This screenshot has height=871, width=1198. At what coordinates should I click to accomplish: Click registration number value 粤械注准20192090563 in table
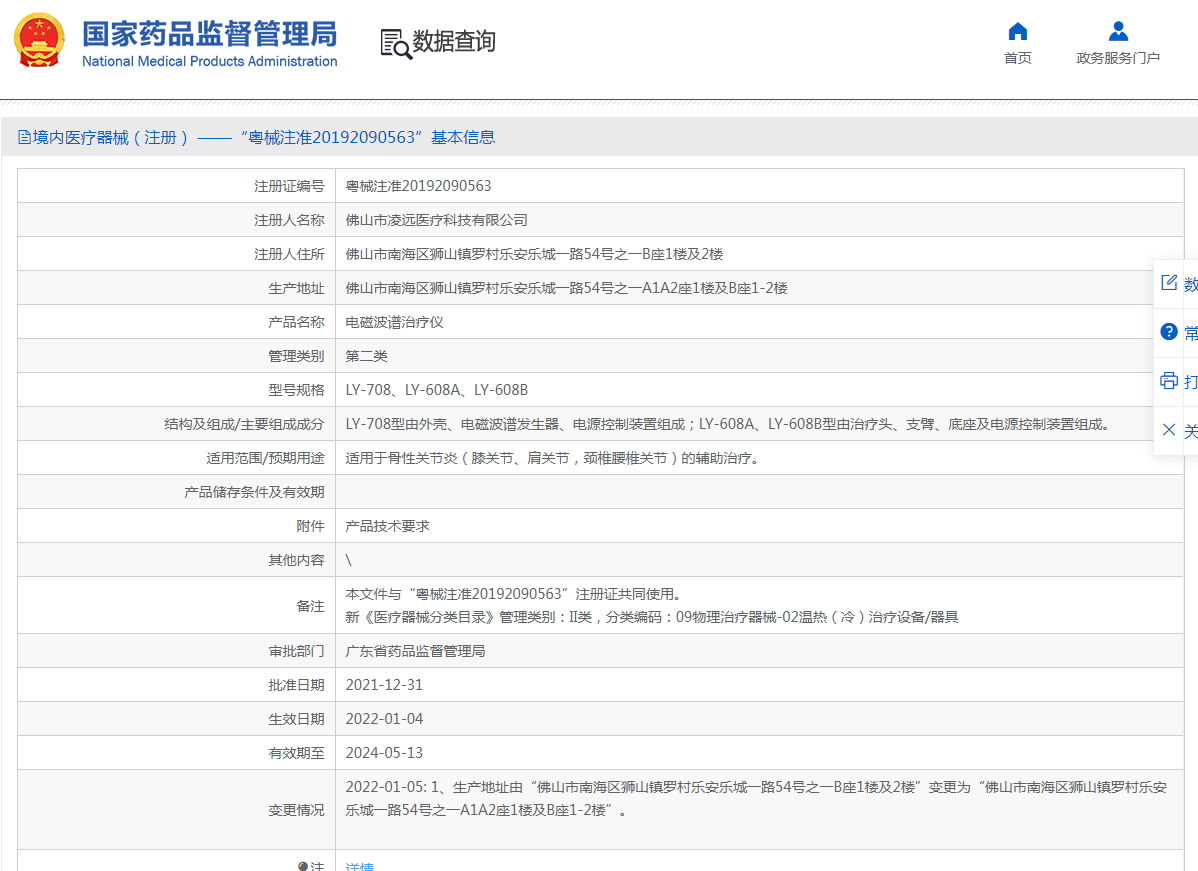point(418,186)
